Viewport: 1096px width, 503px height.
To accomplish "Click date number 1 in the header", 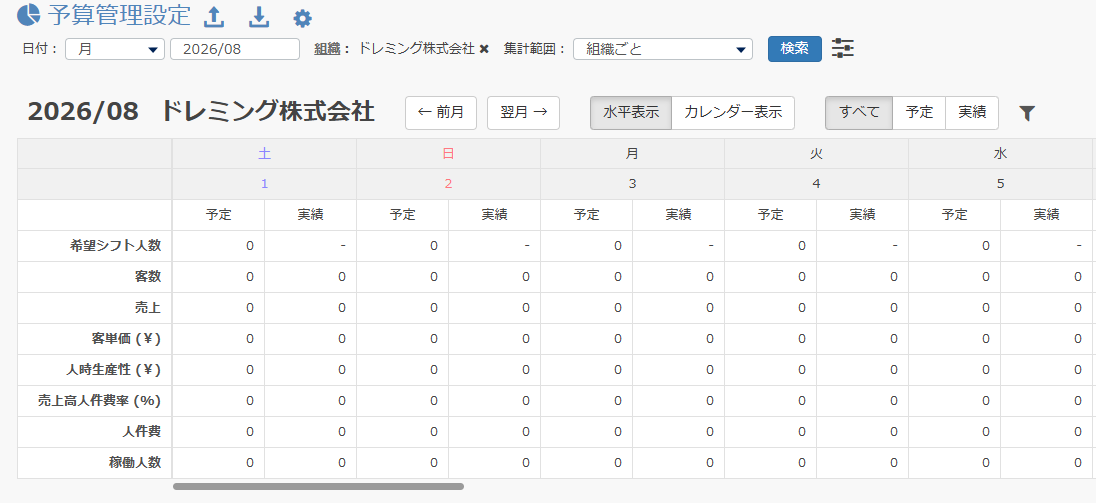I will click(264, 184).
